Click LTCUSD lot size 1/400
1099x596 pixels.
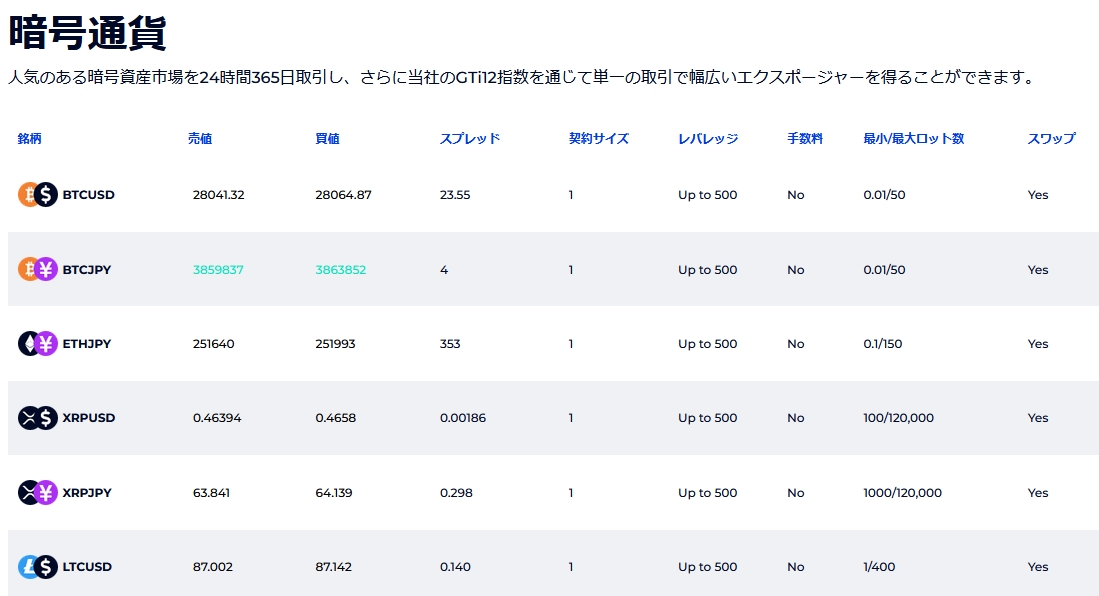880,567
